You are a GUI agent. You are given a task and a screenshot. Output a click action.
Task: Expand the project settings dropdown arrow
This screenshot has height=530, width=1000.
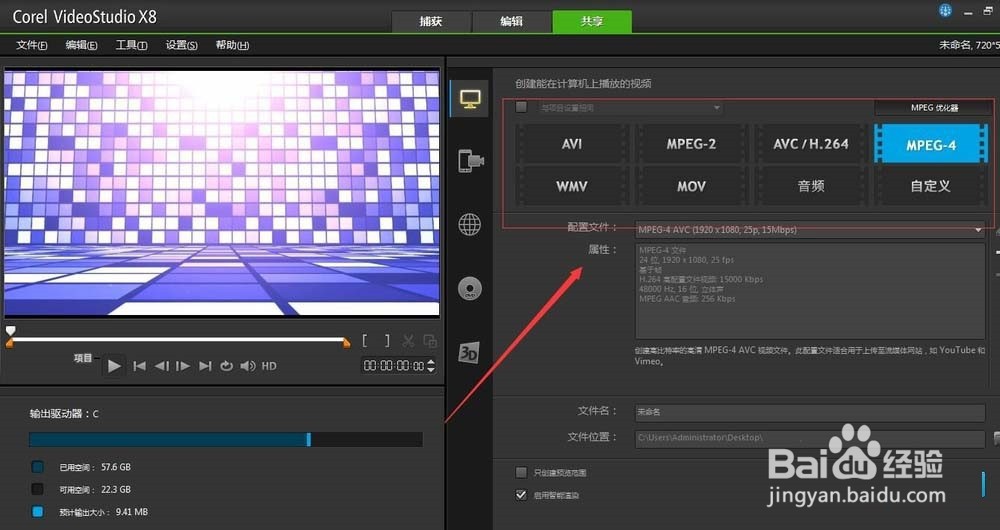[717, 108]
